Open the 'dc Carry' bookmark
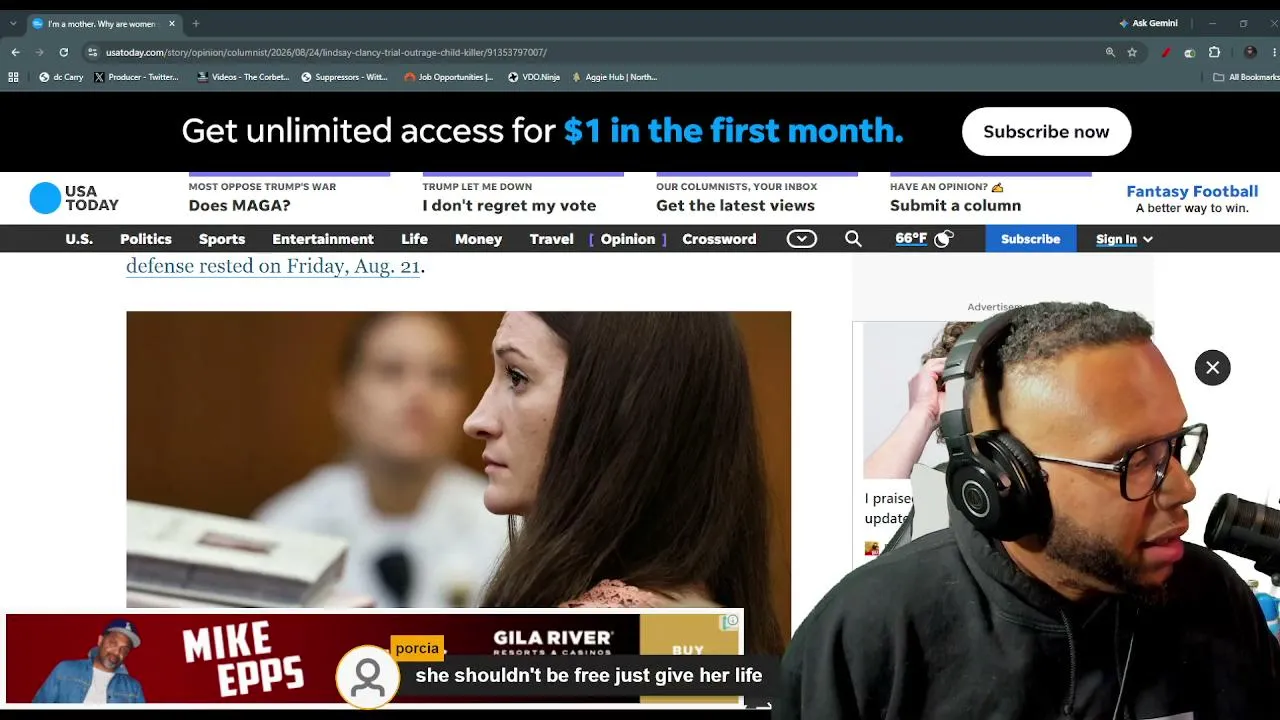1280x720 pixels. pyautogui.click(x=61, y=77)
